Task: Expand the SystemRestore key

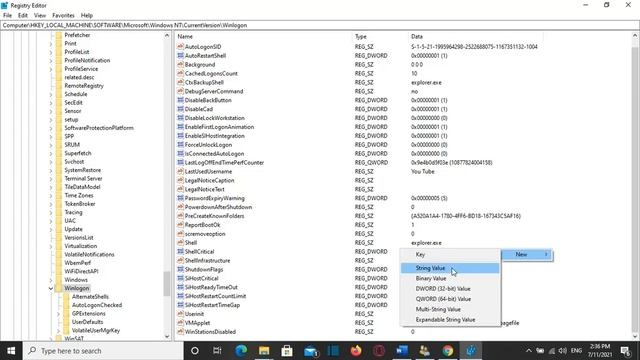Action: point(51,170)
